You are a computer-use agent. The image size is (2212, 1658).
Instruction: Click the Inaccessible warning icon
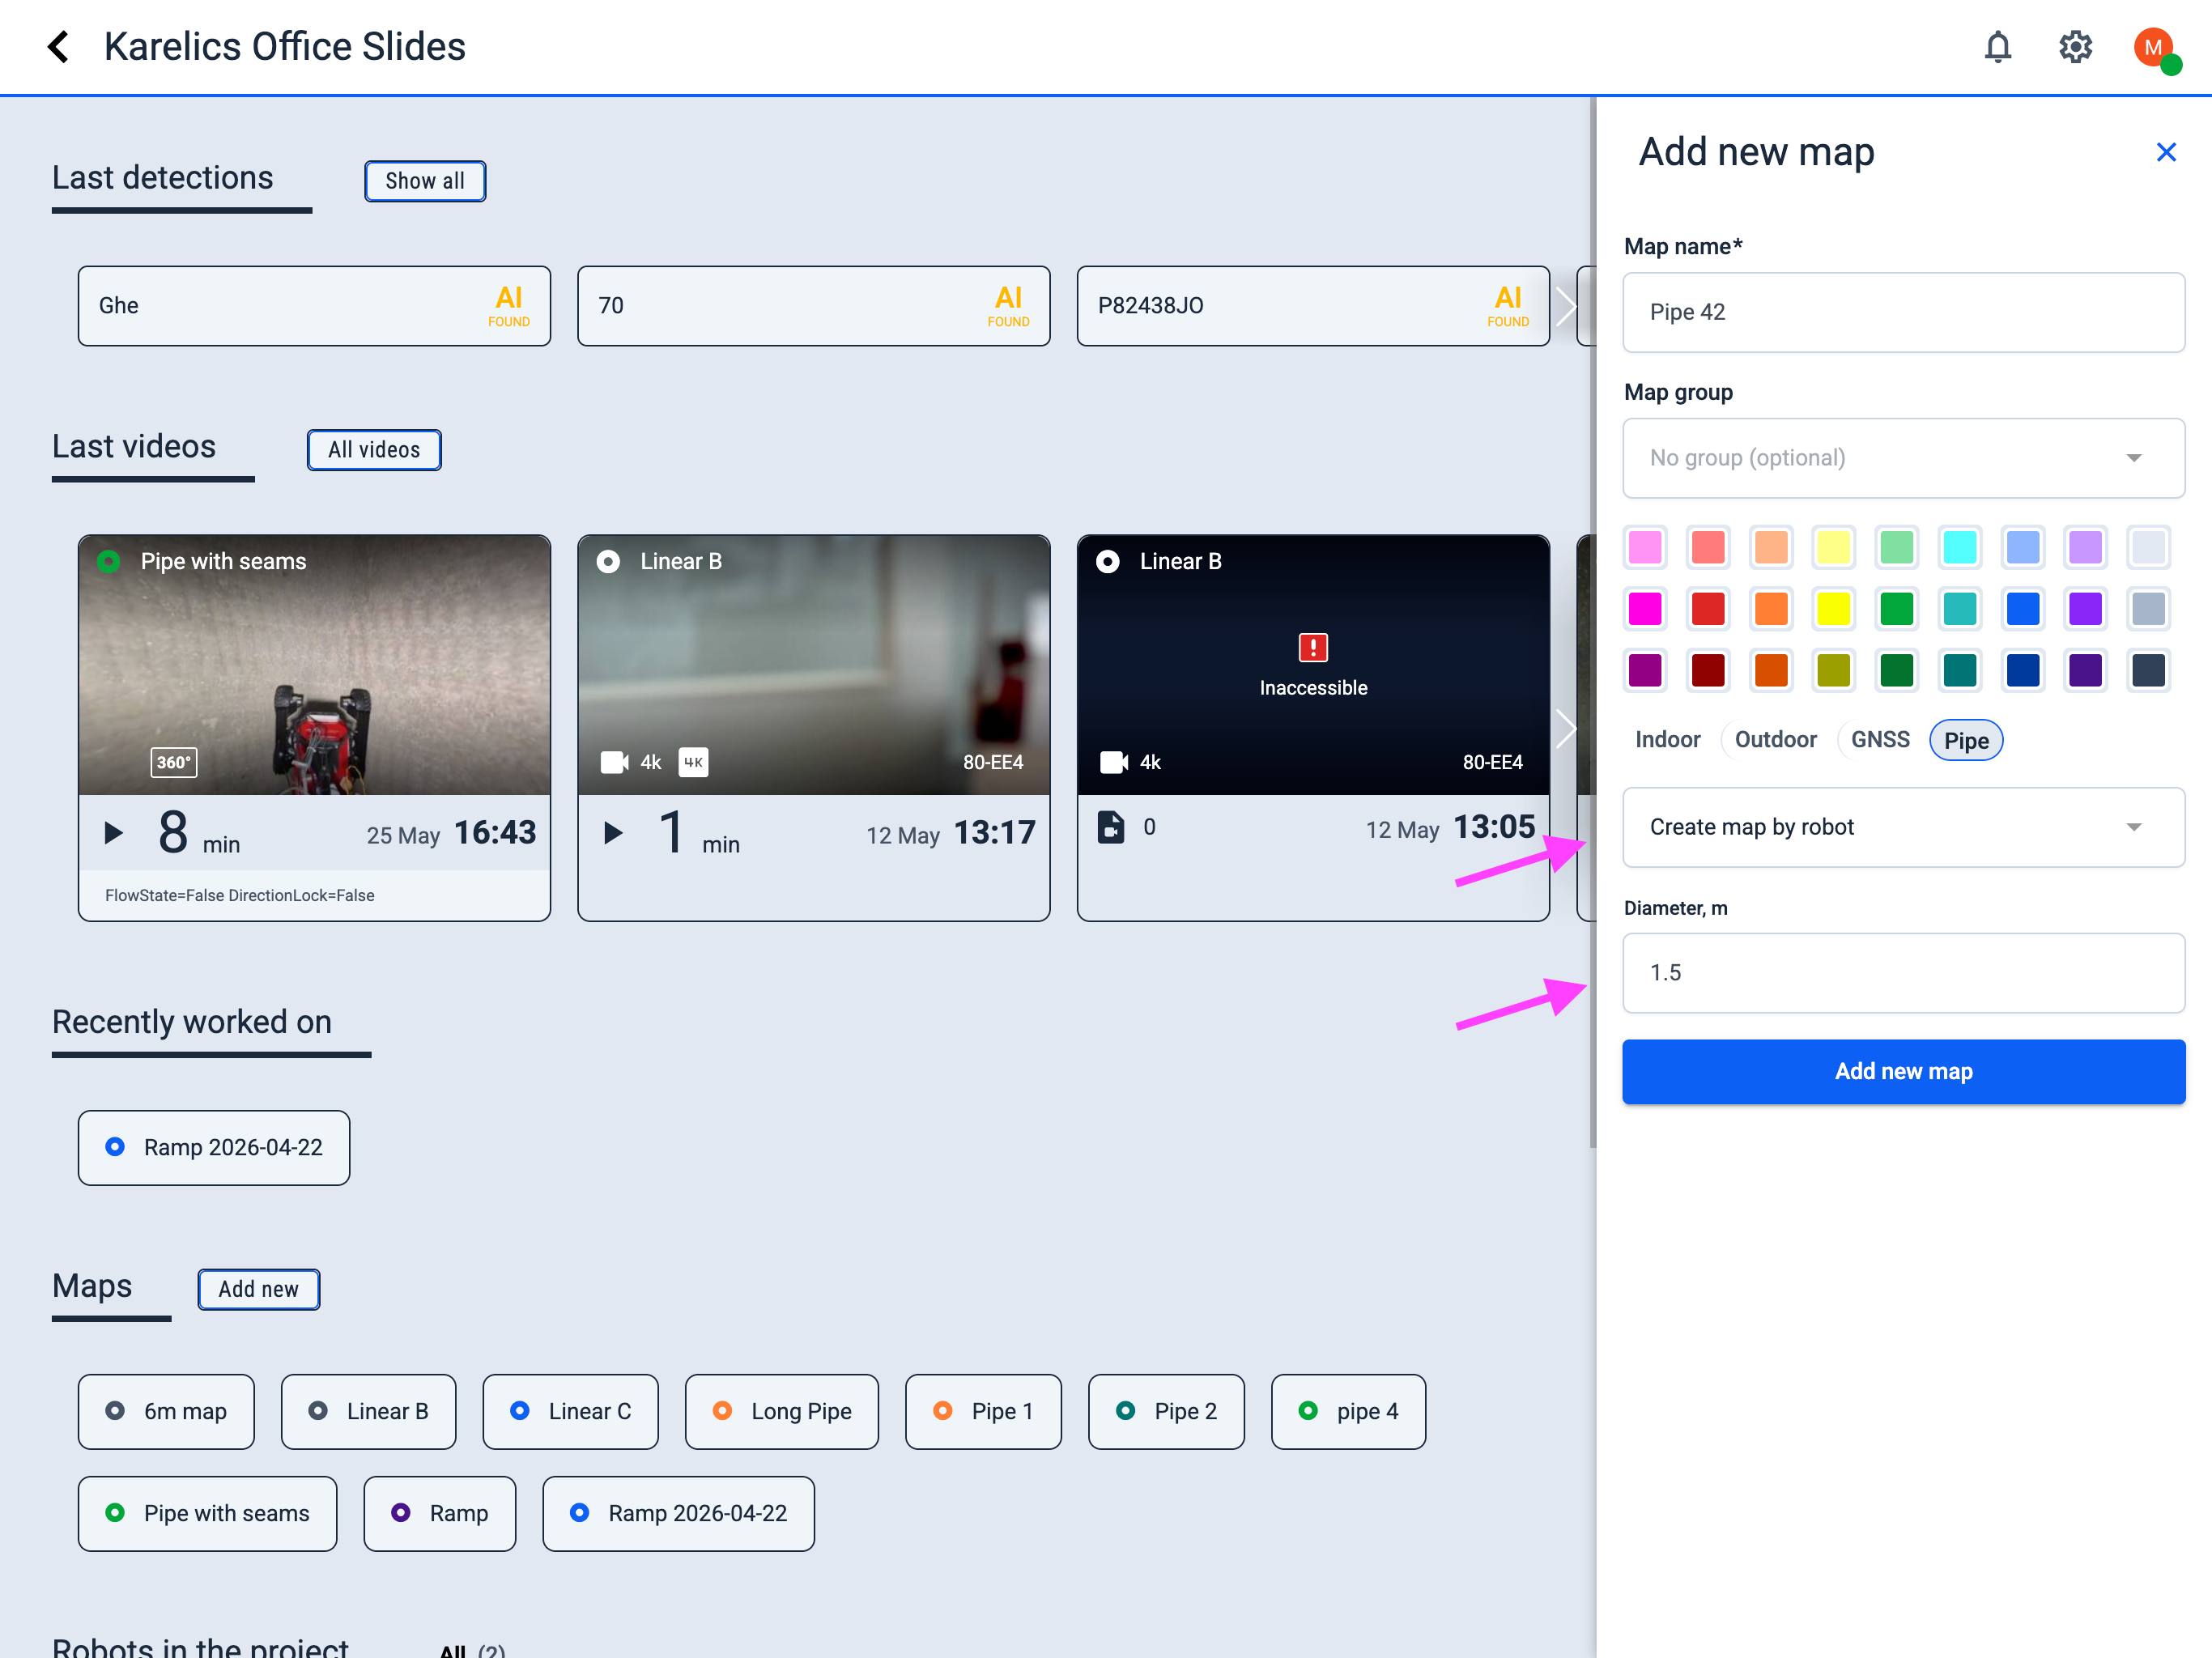pos(1312,647)
